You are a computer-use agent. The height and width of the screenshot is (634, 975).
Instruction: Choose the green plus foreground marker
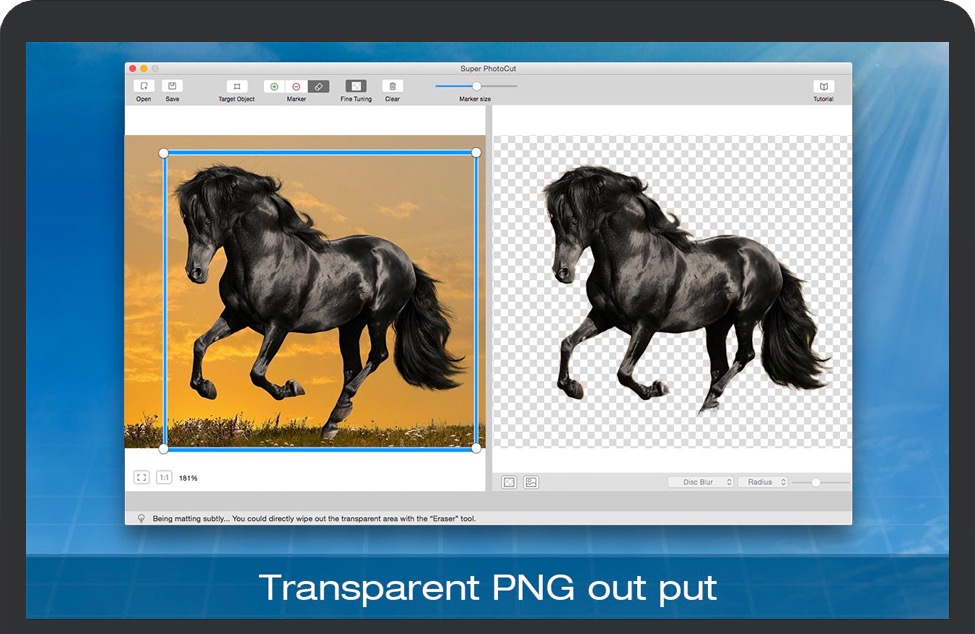click(x=274, y=86)
